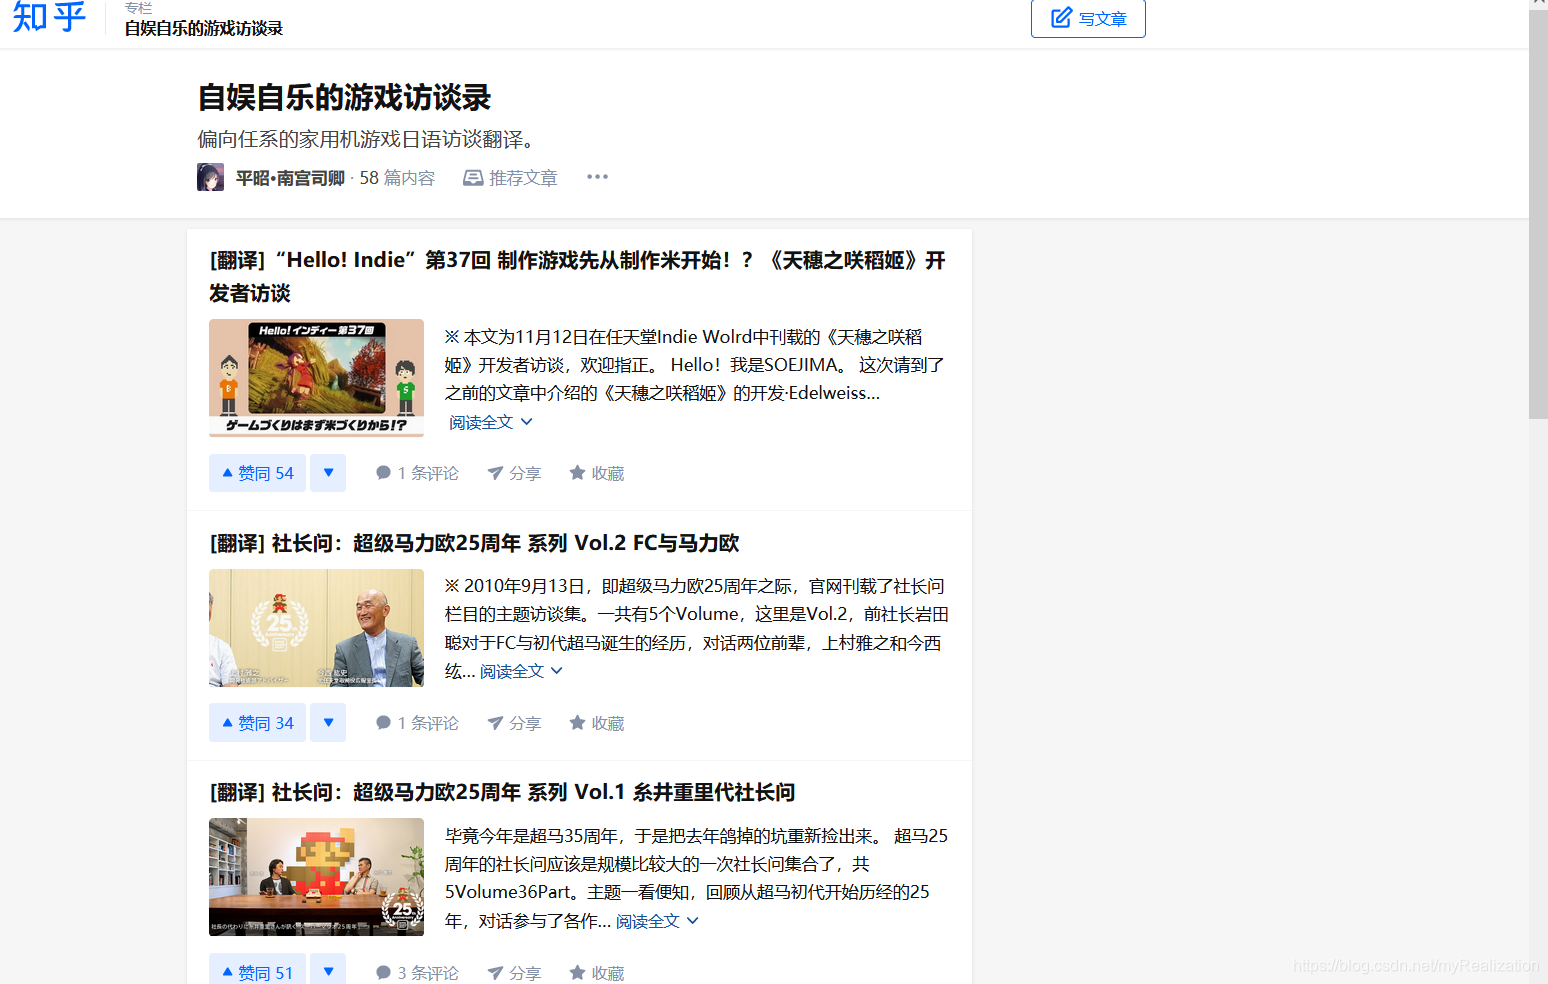Click column description 偏向任系的家用机游戏日语访谈翻译
This screenshot has height=984, width=1548.
369,139
